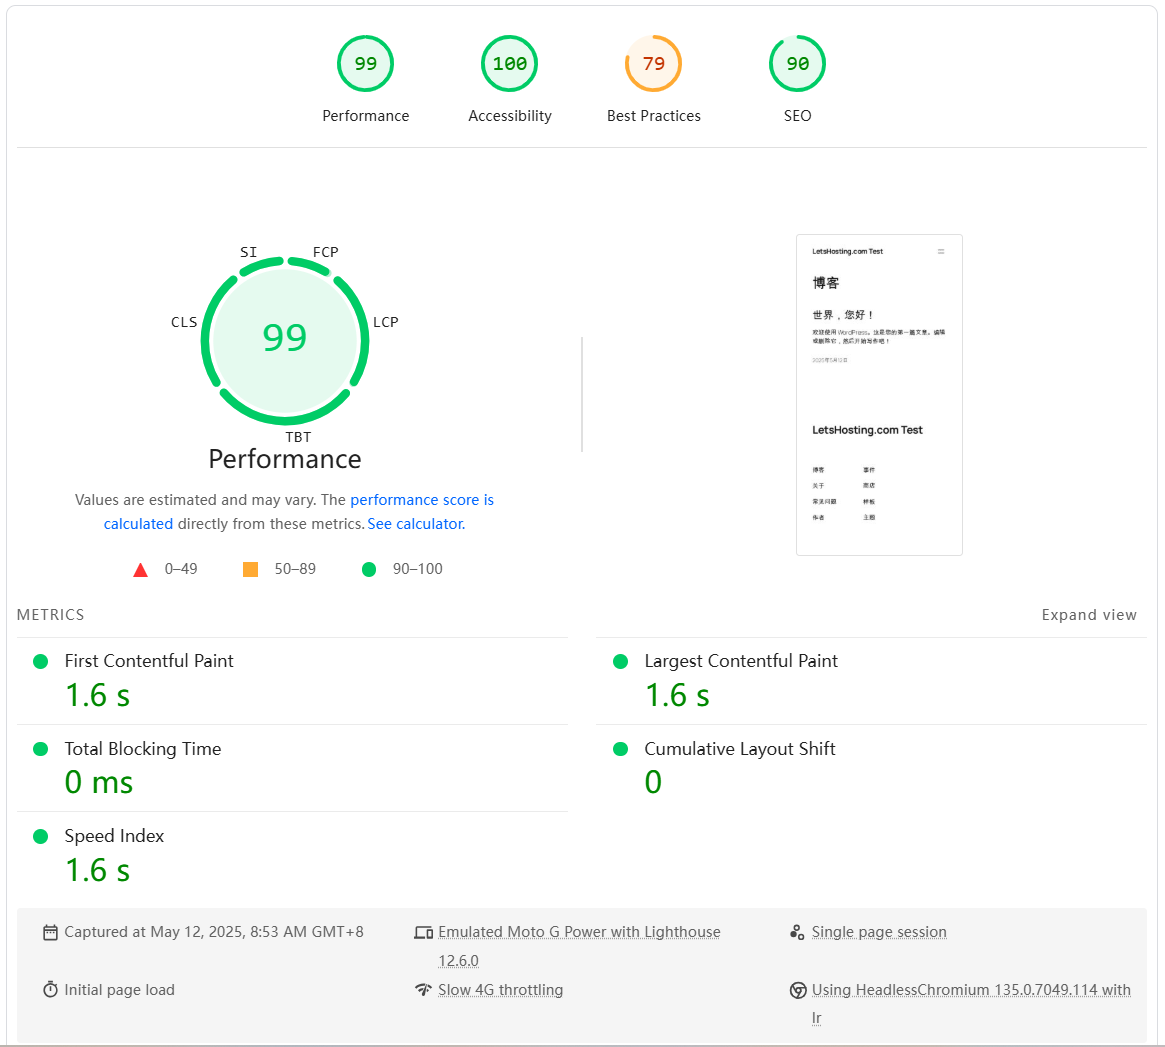Click the First Contentful Paint metric title

coord(149,661)
